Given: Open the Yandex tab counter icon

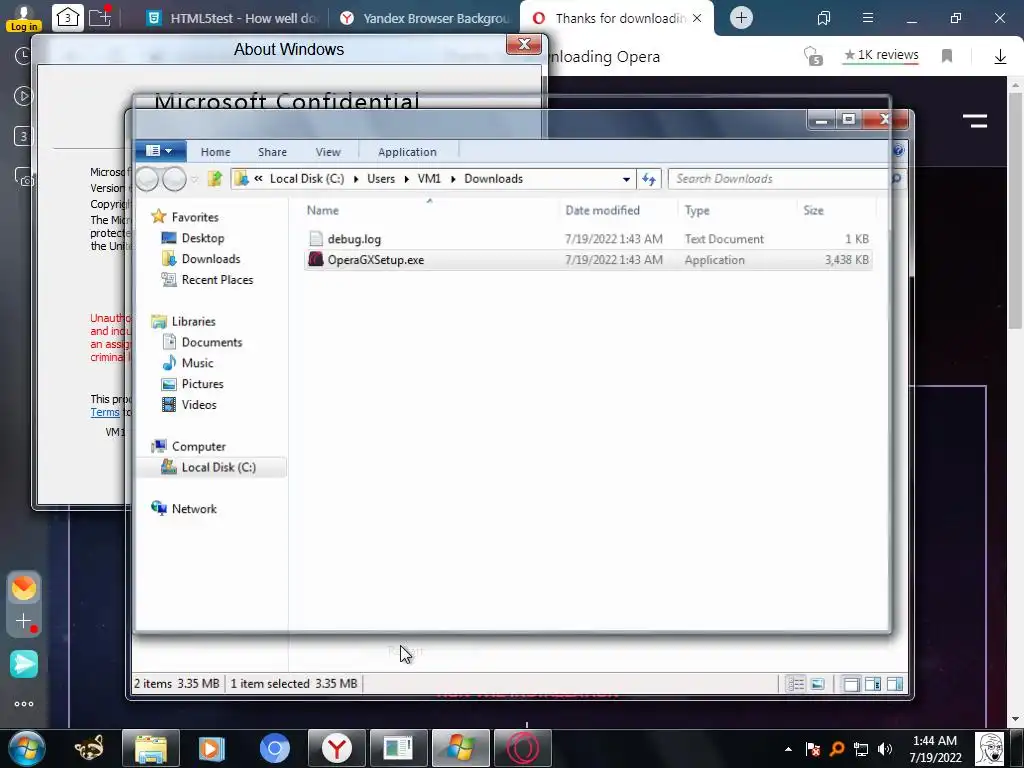Looking at the screenshot, I should click(67, 18).
